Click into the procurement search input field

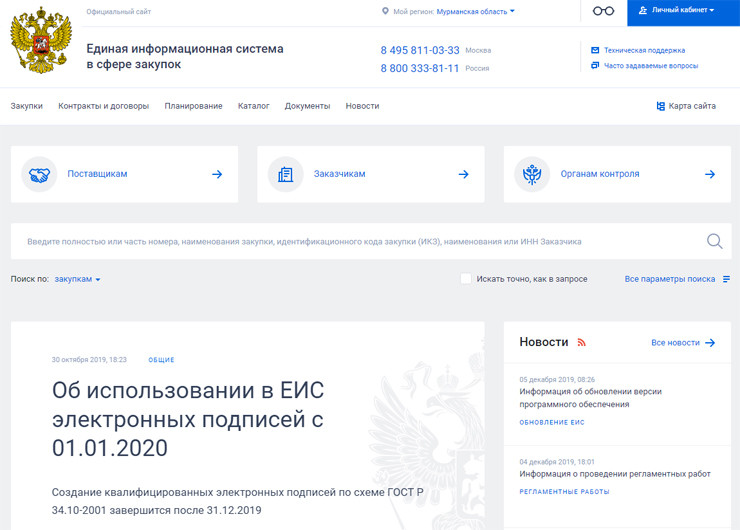pos(360,241)
